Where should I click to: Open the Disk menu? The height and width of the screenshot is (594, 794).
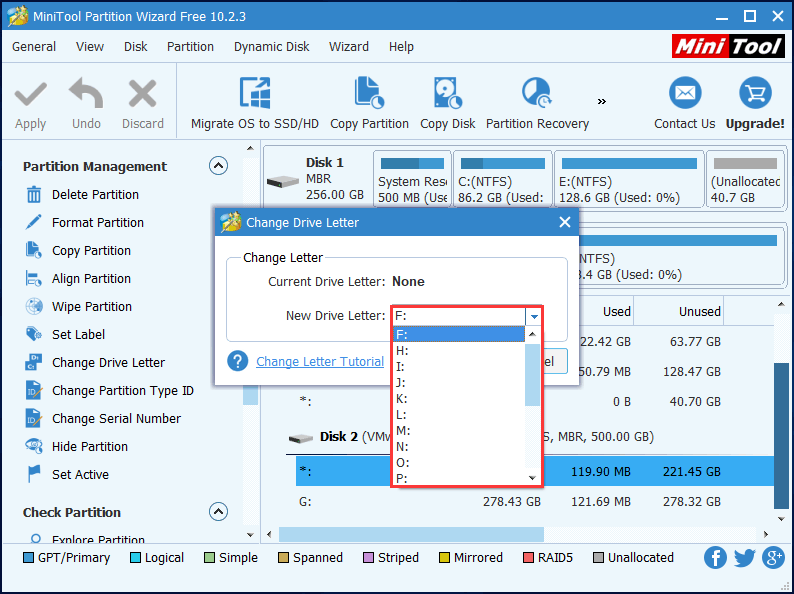[136, 47]
